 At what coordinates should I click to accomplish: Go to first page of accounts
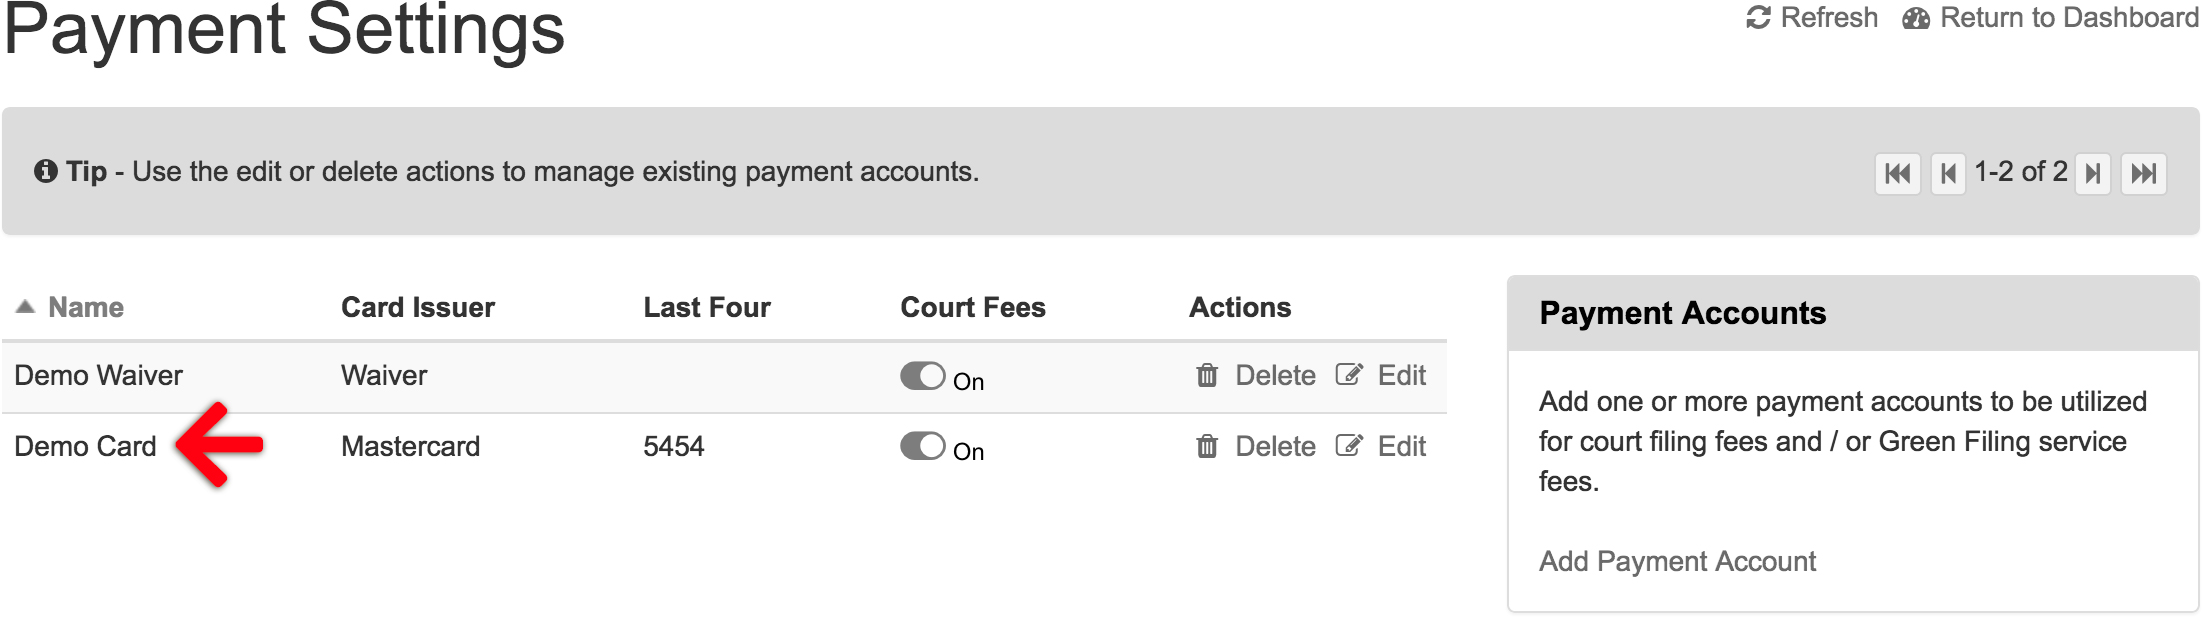[1897, 174]
